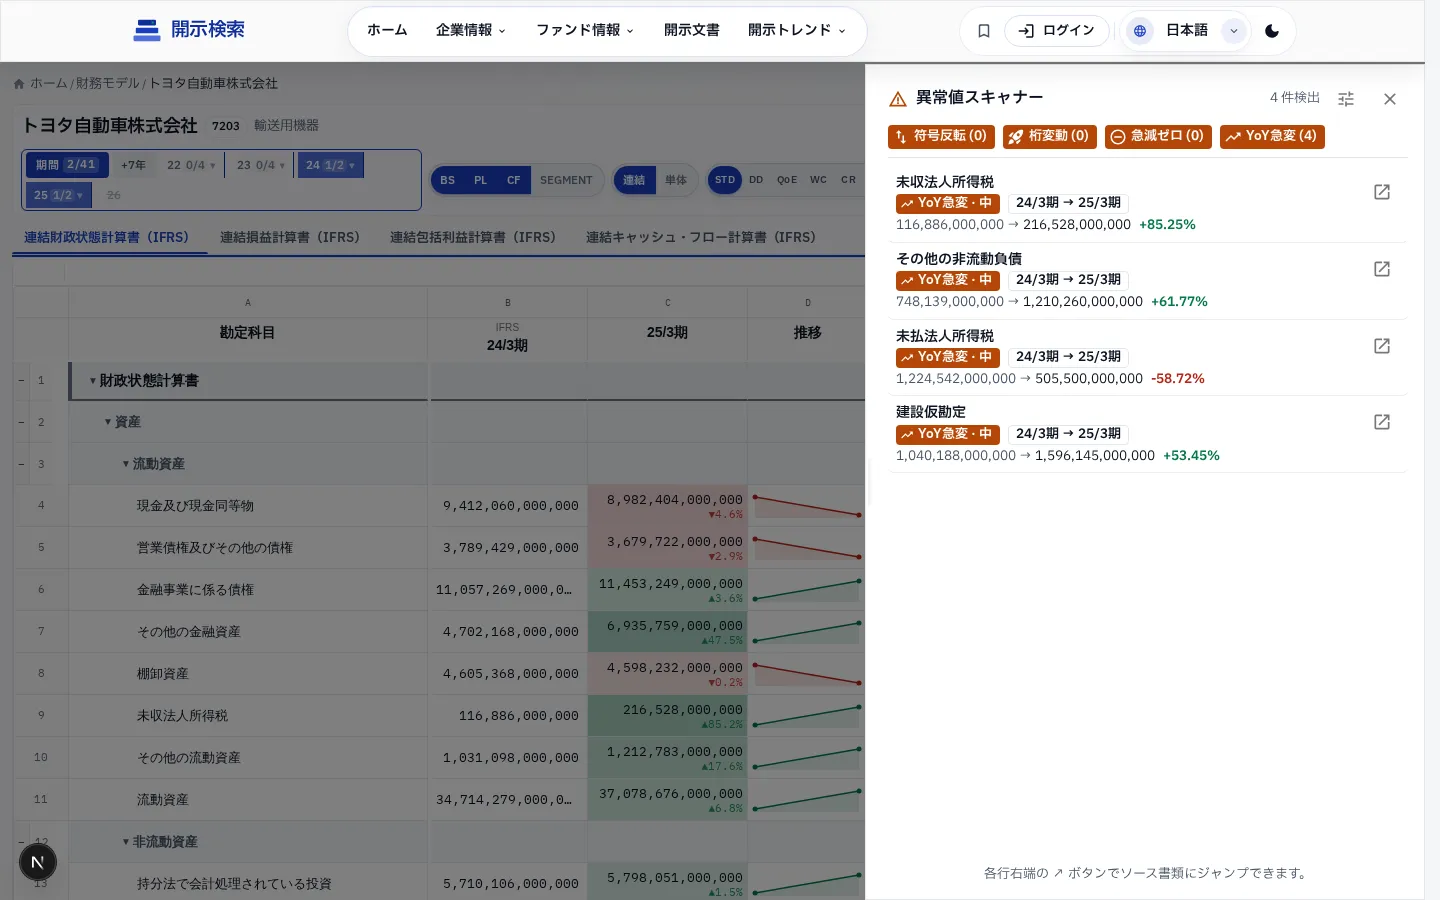Open source document for 建設仮勘定
Viewport: 1440px width, 900px height.
click(x=1382, y=422)
